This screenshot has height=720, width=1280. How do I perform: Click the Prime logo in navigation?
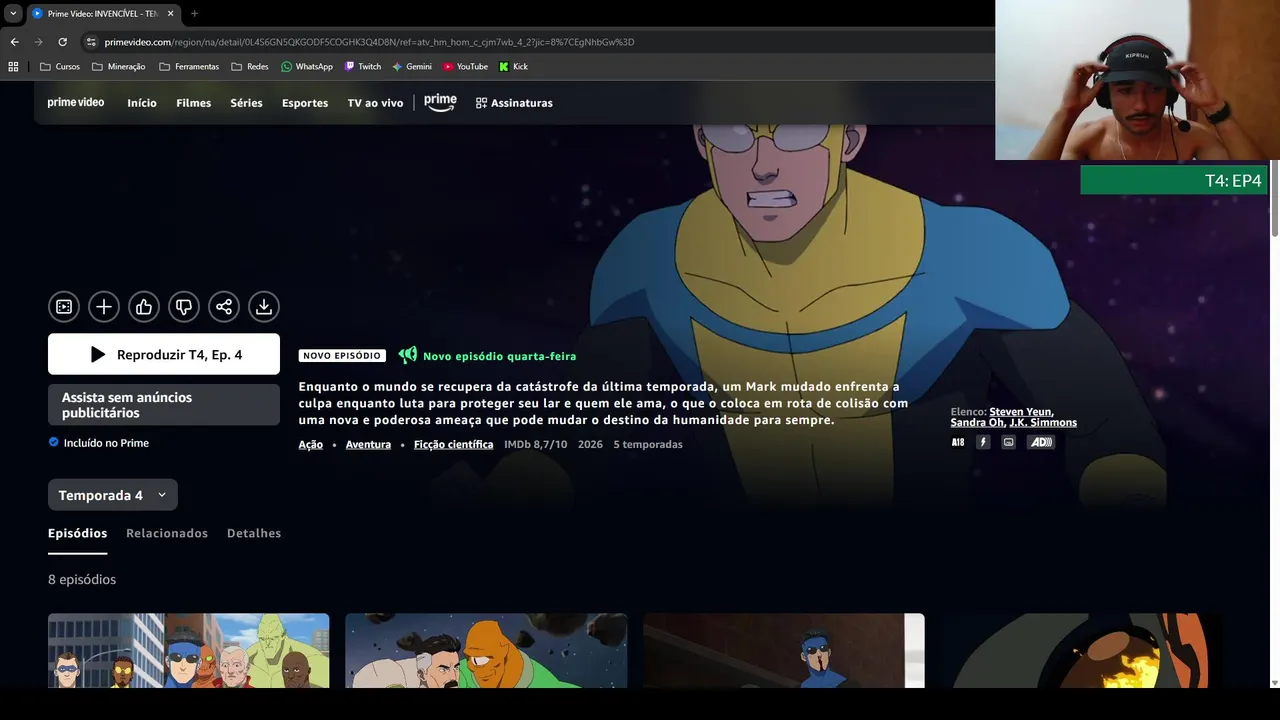pos(440,102)
